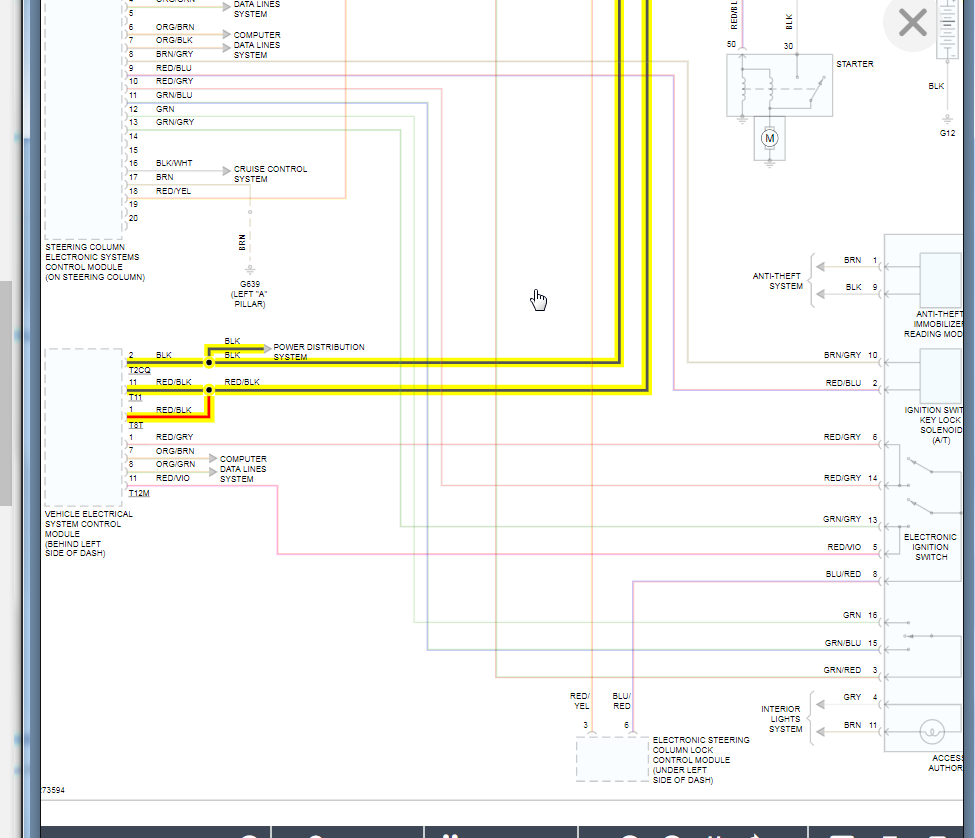Click the GRN/RED wire label at pin 3

click(842, 670)
